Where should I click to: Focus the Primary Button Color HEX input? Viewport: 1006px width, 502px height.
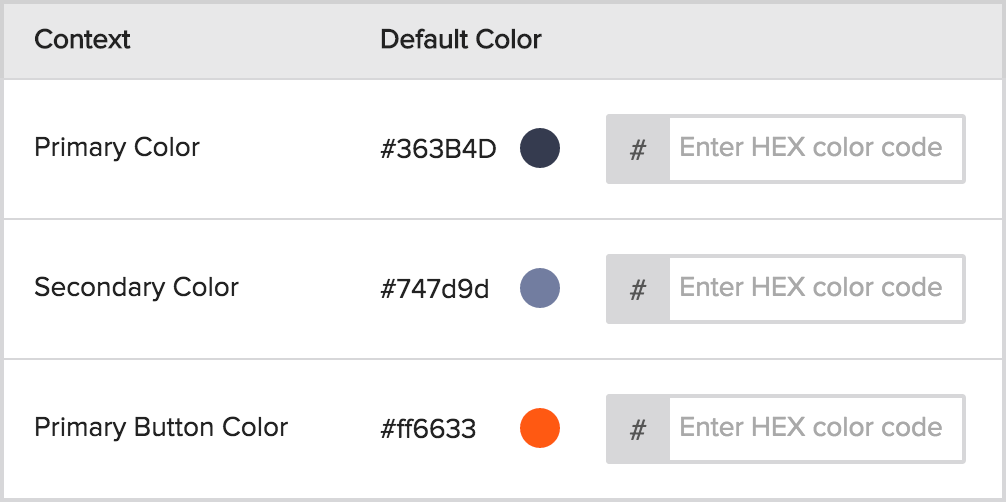point(815,429)
